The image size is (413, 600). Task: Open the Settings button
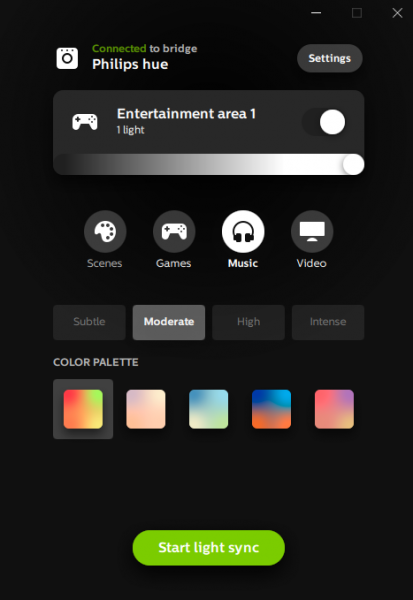coord(330,58)
